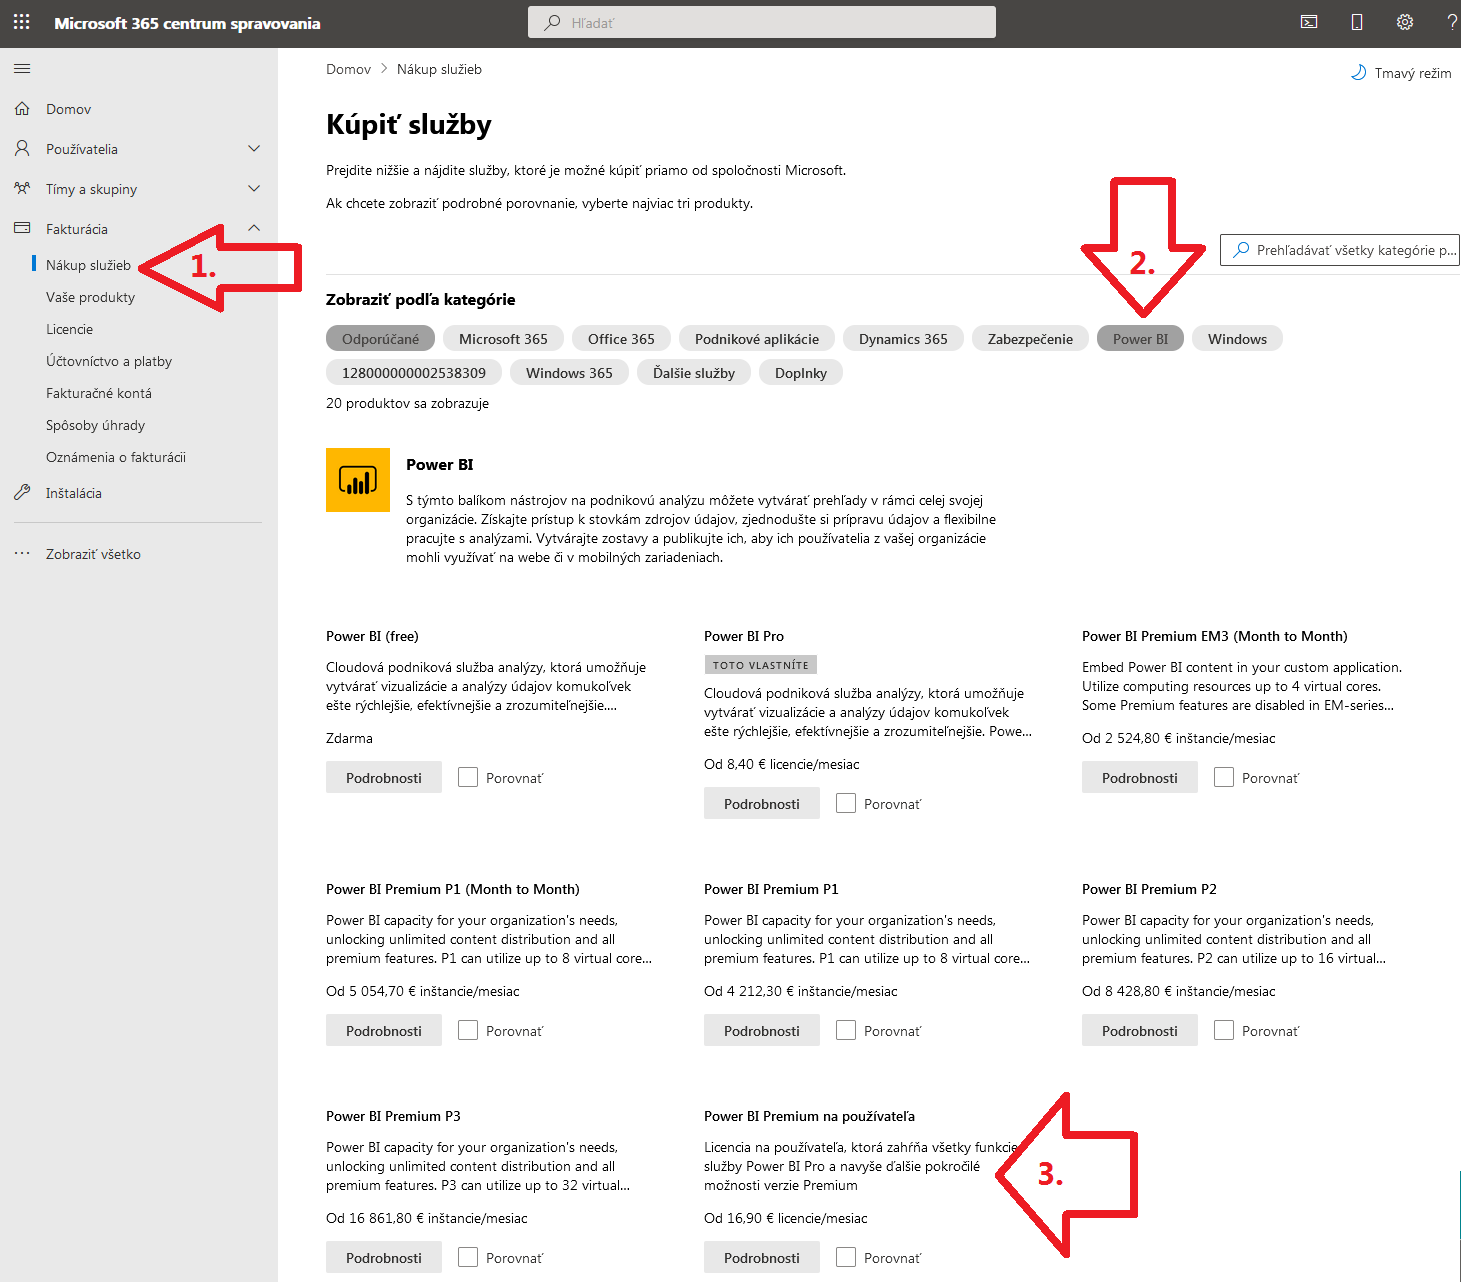Click the Power BI yellow logo
1461x1282 pixels.
[x=358, y=480]
